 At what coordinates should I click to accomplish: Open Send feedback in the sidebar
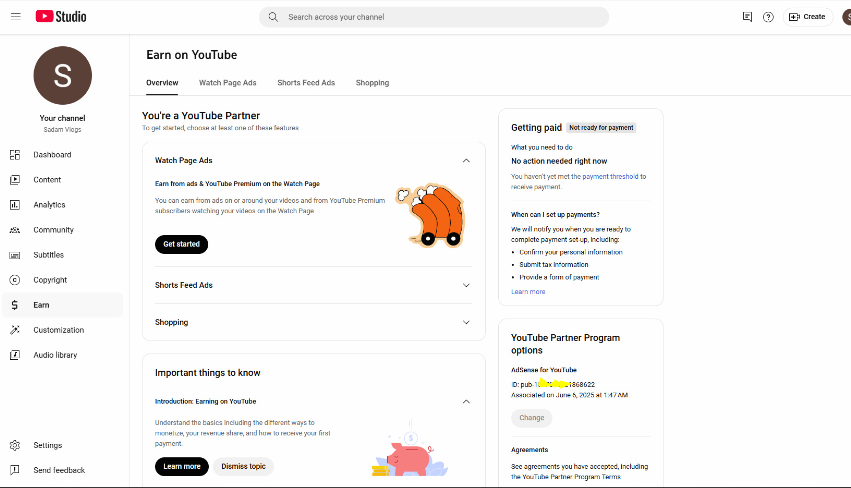click(x=62, y=470)
